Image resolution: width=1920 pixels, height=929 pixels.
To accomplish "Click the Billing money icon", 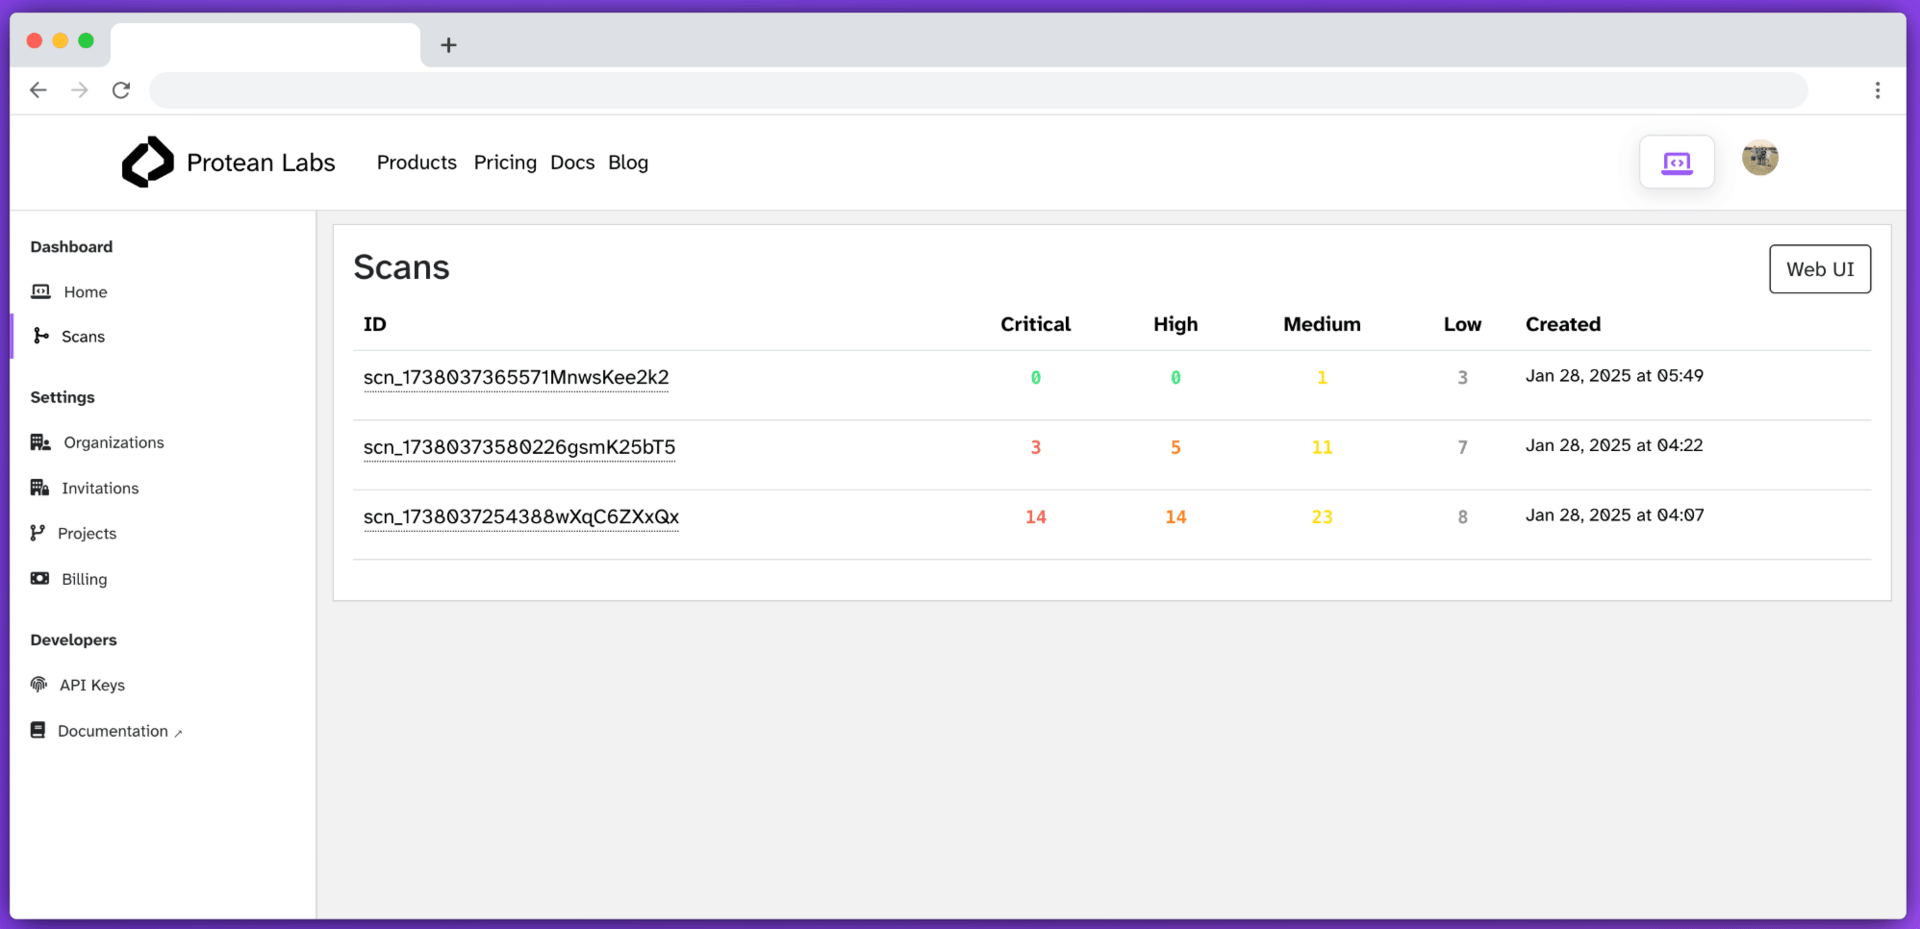I will point(40,579).
